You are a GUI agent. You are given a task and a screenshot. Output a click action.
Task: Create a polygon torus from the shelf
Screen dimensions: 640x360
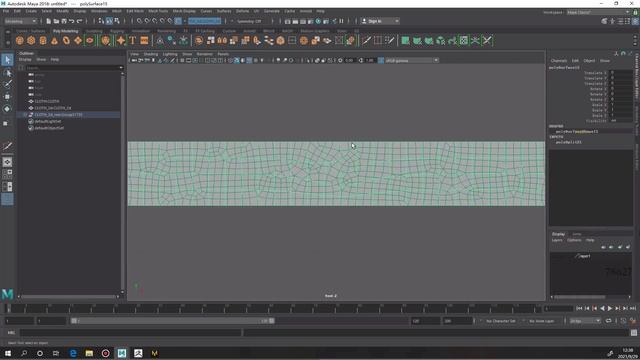point(66,40)
